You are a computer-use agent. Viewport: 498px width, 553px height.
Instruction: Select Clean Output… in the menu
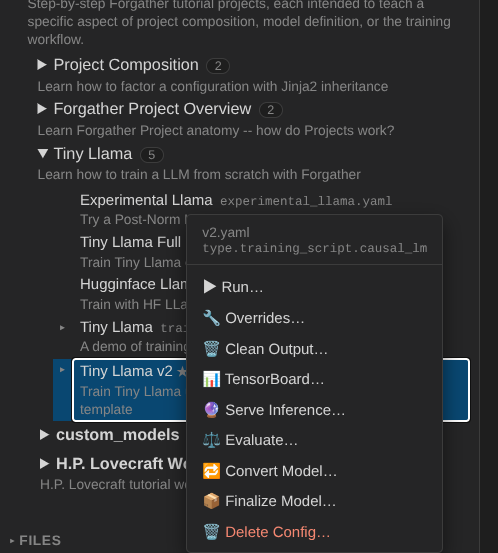pyautogui.click(x=314, y=349)
